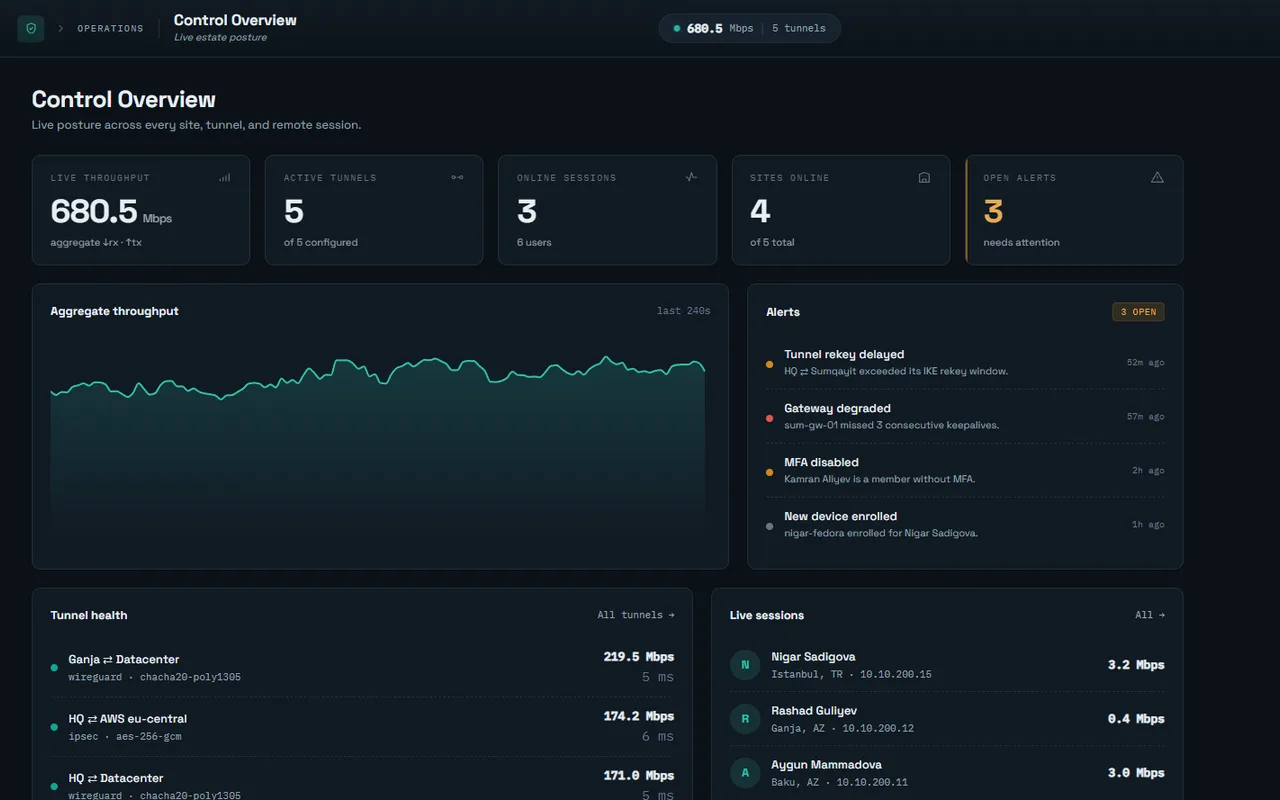Select the Gateway degraded alert
This screenshot has height=800, width=1280.
click(965, 416)
